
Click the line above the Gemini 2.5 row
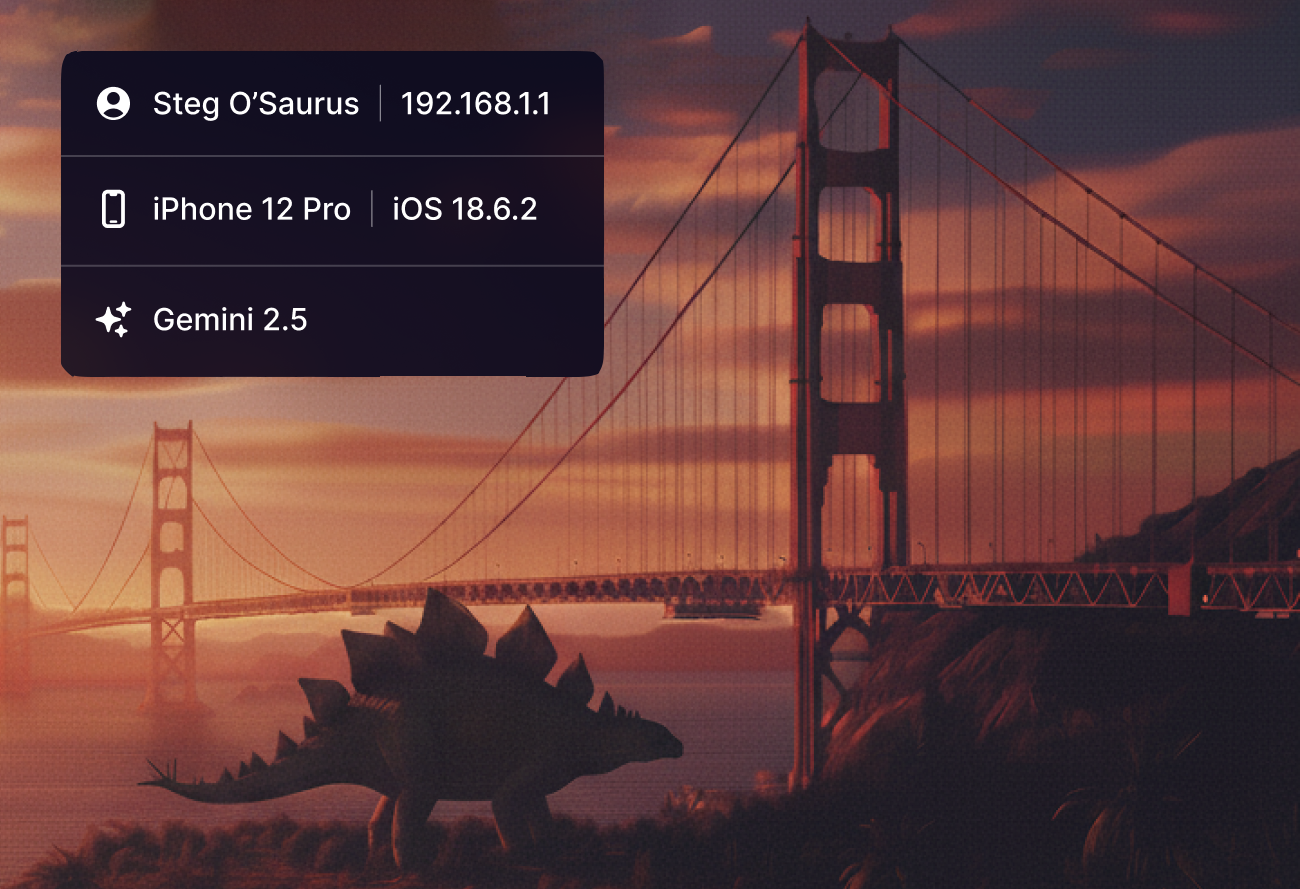coord(332,266)
